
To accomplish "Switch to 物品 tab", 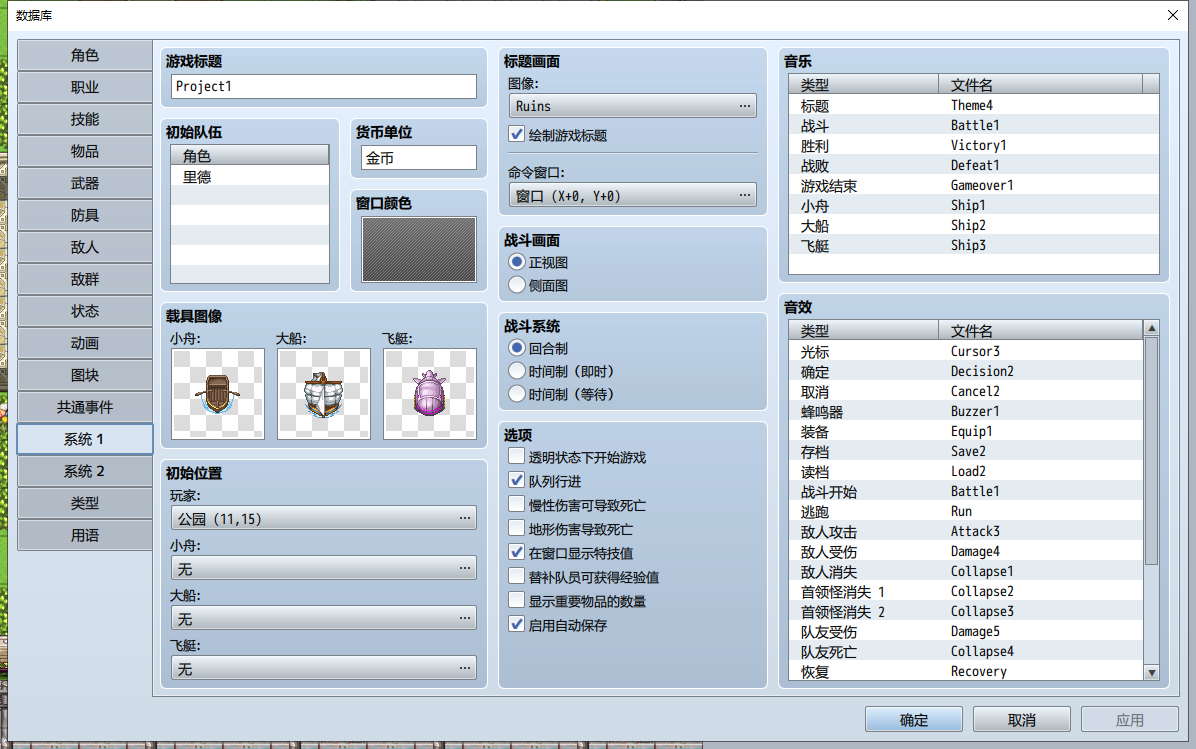I will (85, 151).
